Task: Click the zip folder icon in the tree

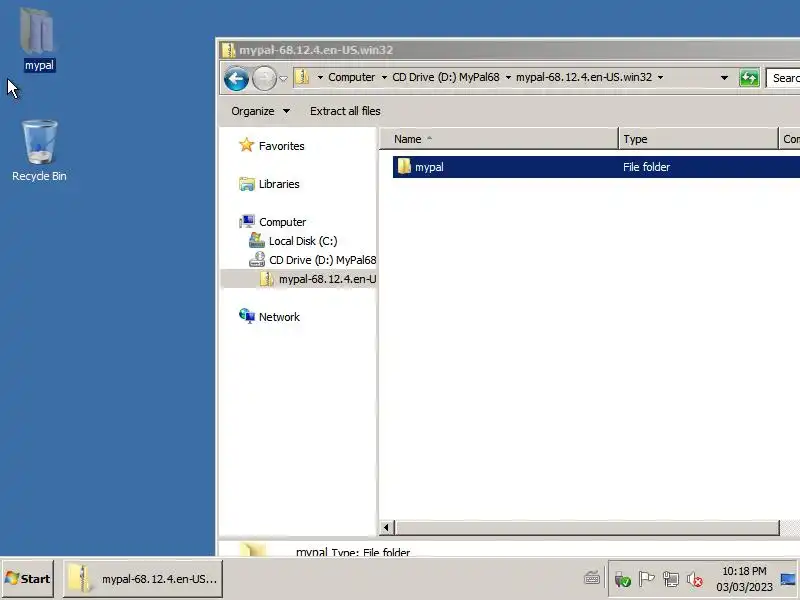Action: click(266, 279)
